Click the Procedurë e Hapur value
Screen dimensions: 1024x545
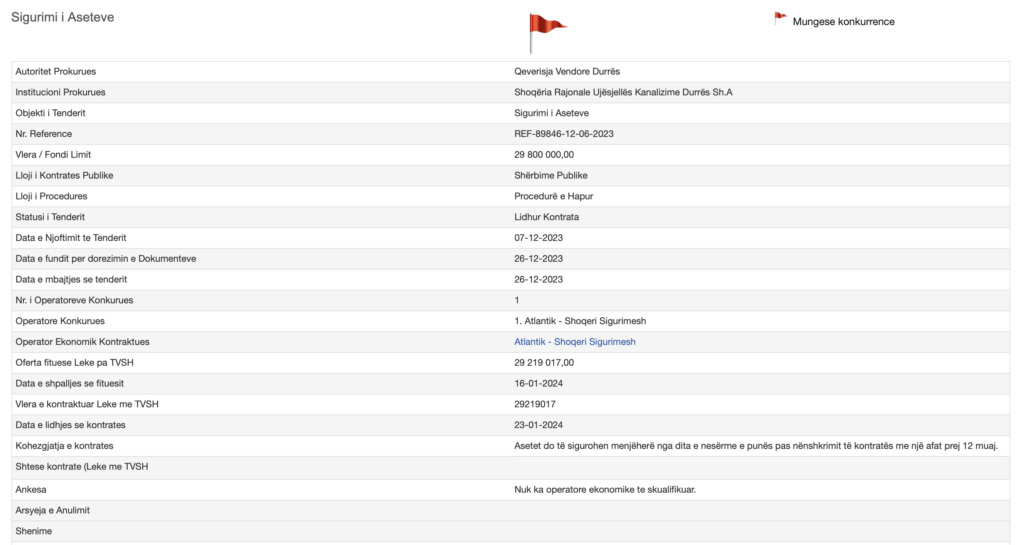tap(553, 196)
